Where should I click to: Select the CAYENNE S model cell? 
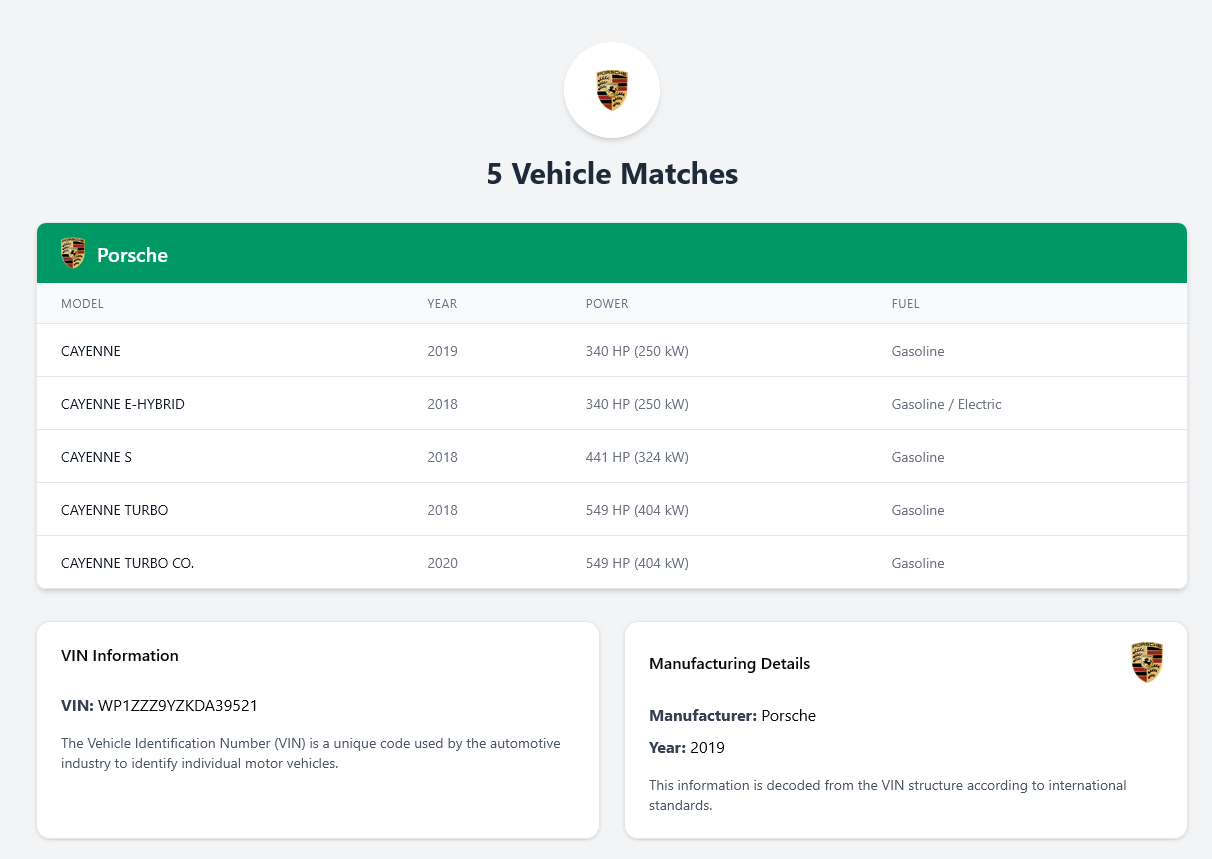pyautogui.click(x=96, y=457)
